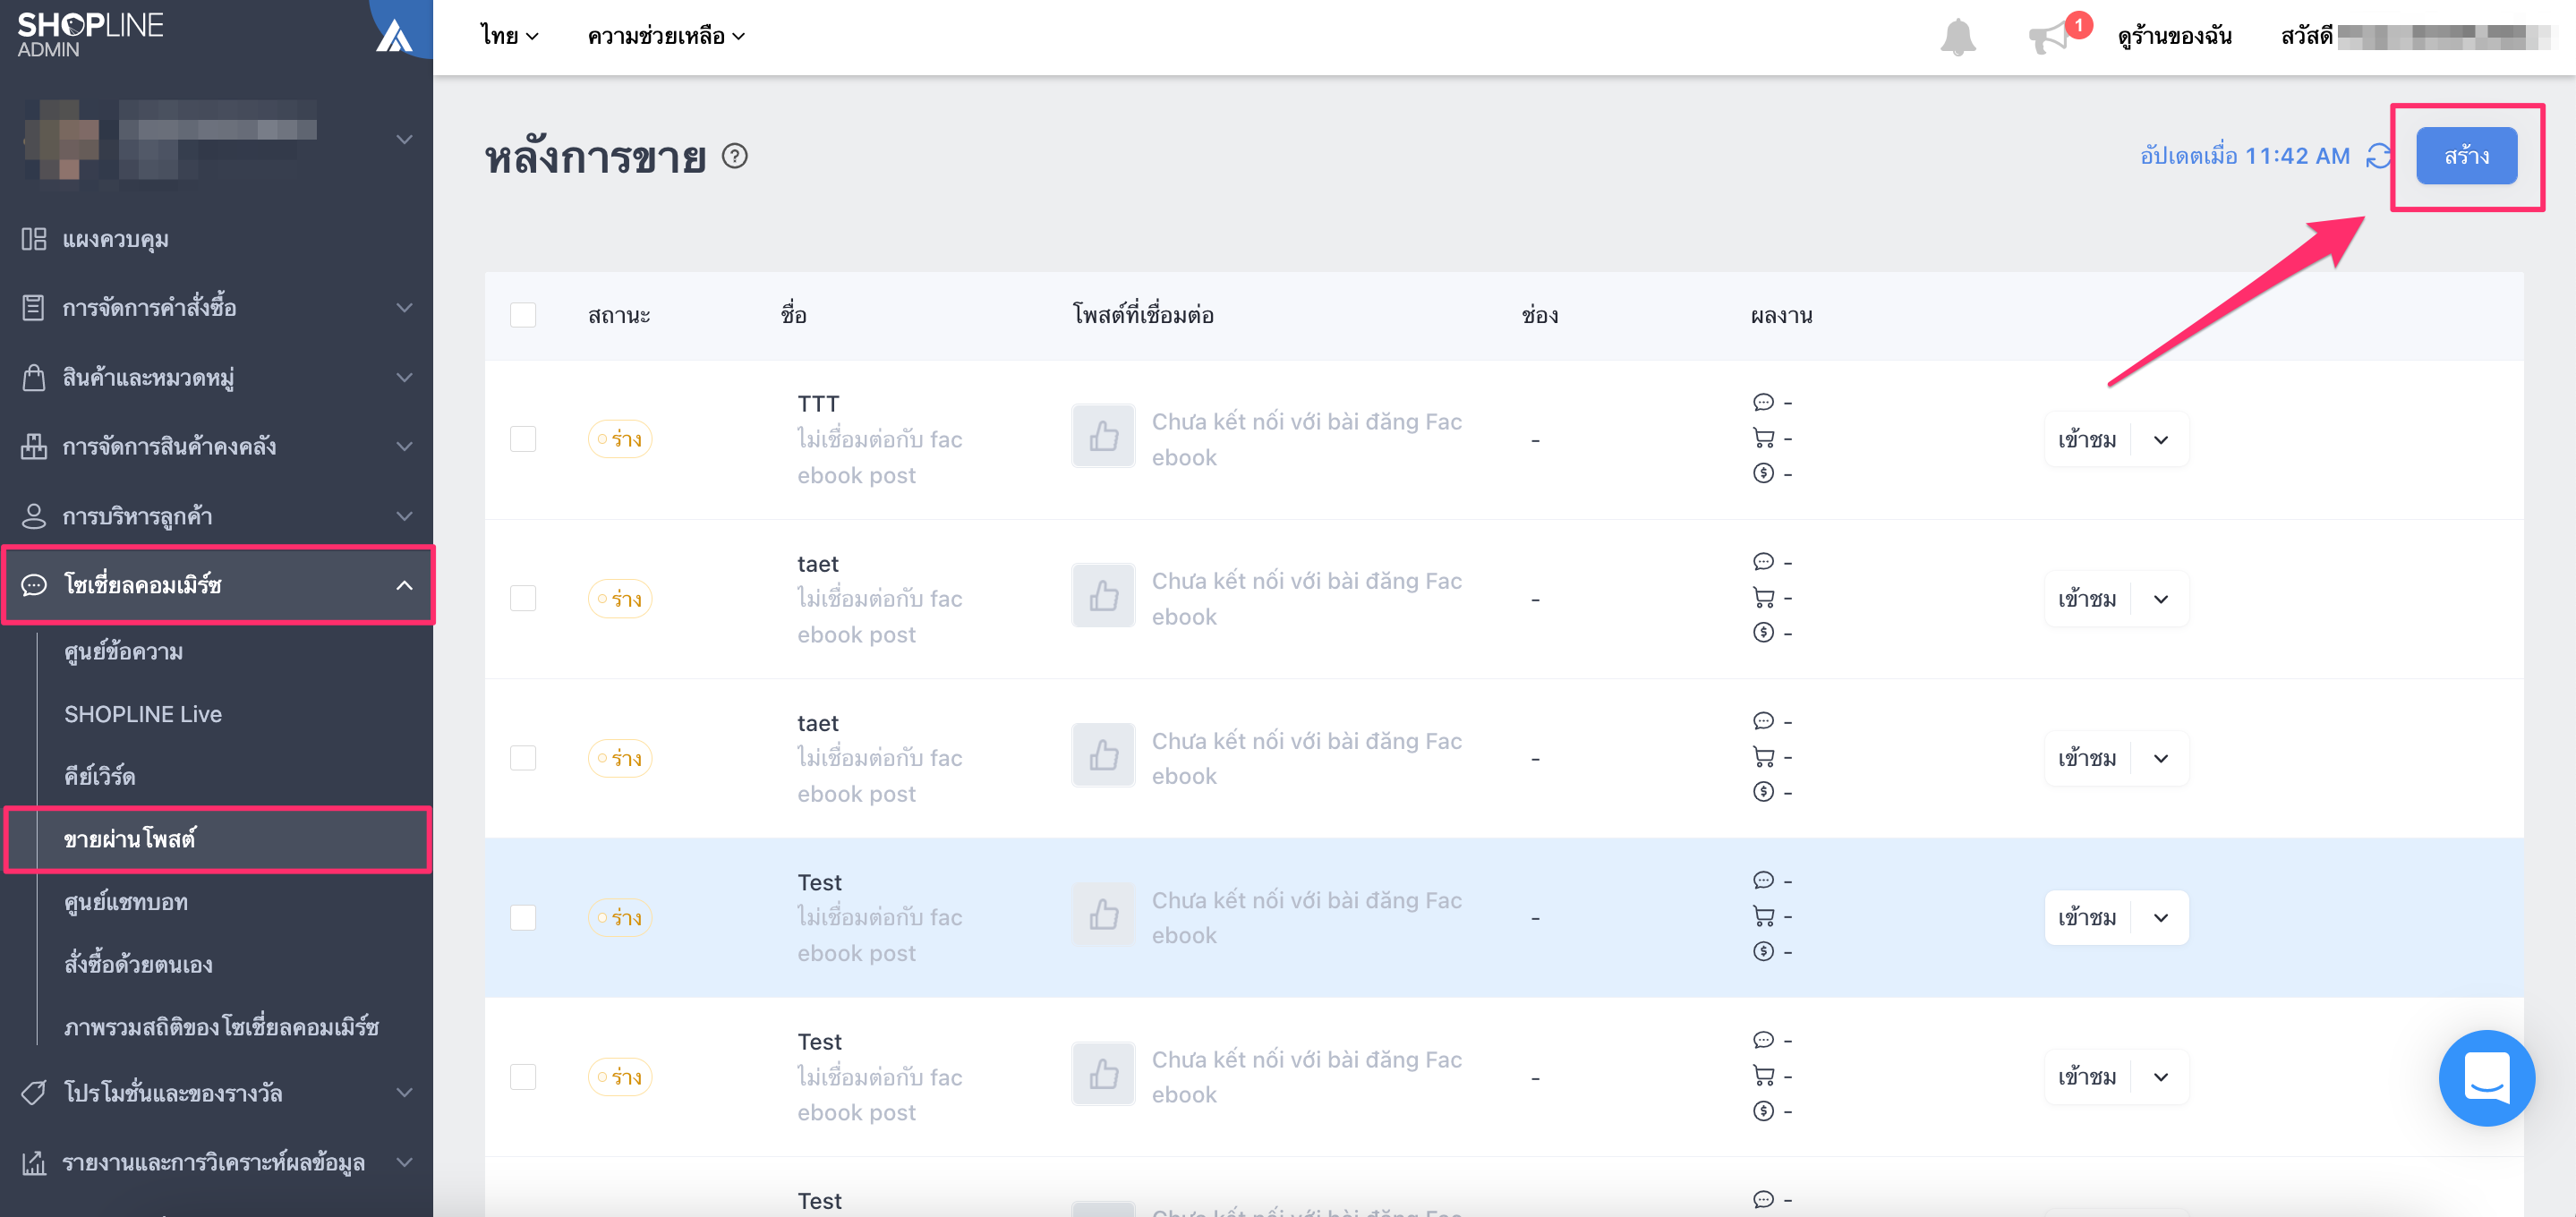Click the อัปเดตเมื่อ 11:42 AM text
Viewport: 2576px width, 1217px height.
click(2245, 156)
